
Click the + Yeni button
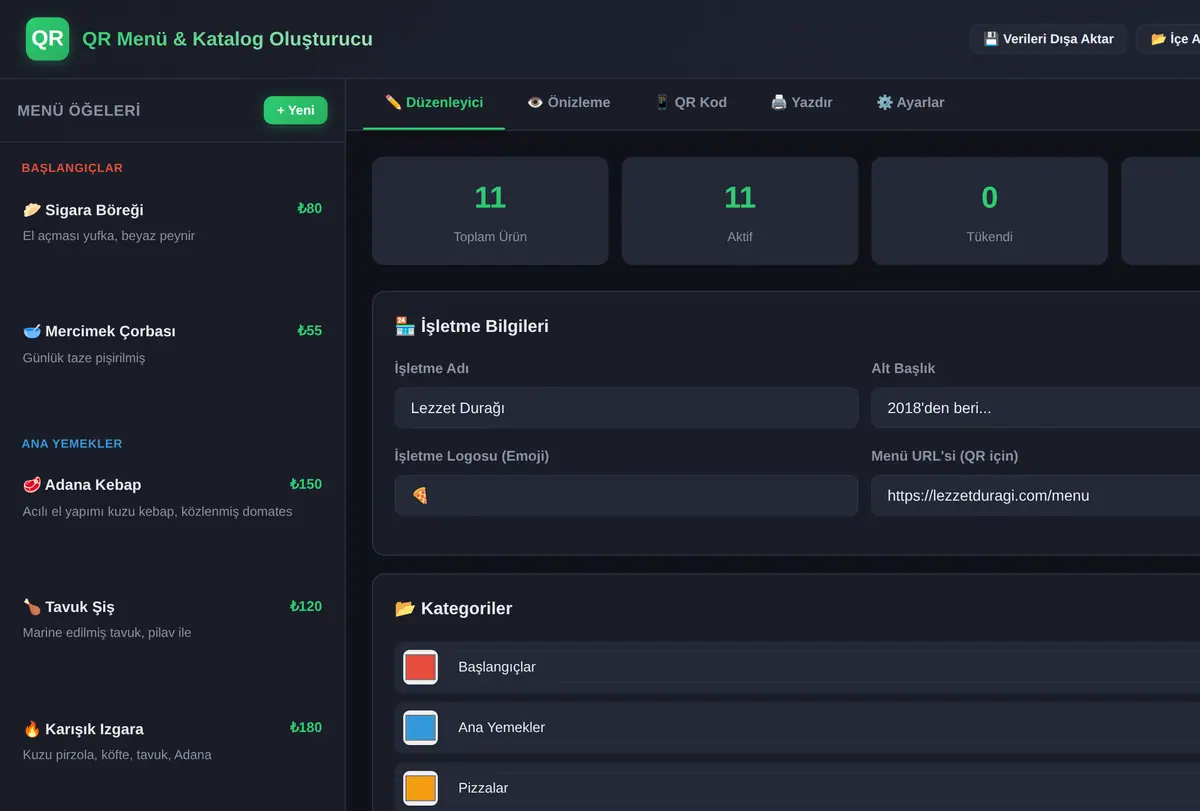tap(296, 110)
